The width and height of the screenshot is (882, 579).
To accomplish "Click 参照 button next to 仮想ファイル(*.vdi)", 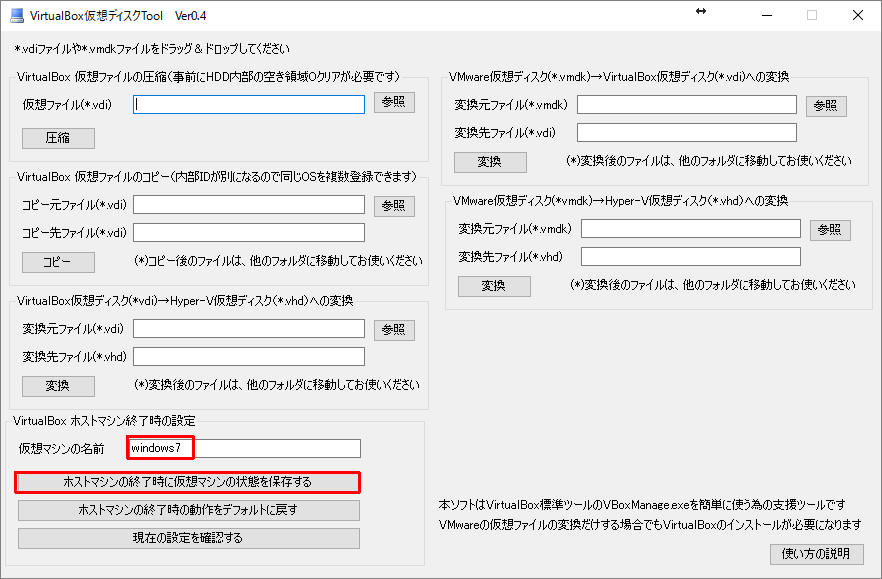I will point(394,102).
